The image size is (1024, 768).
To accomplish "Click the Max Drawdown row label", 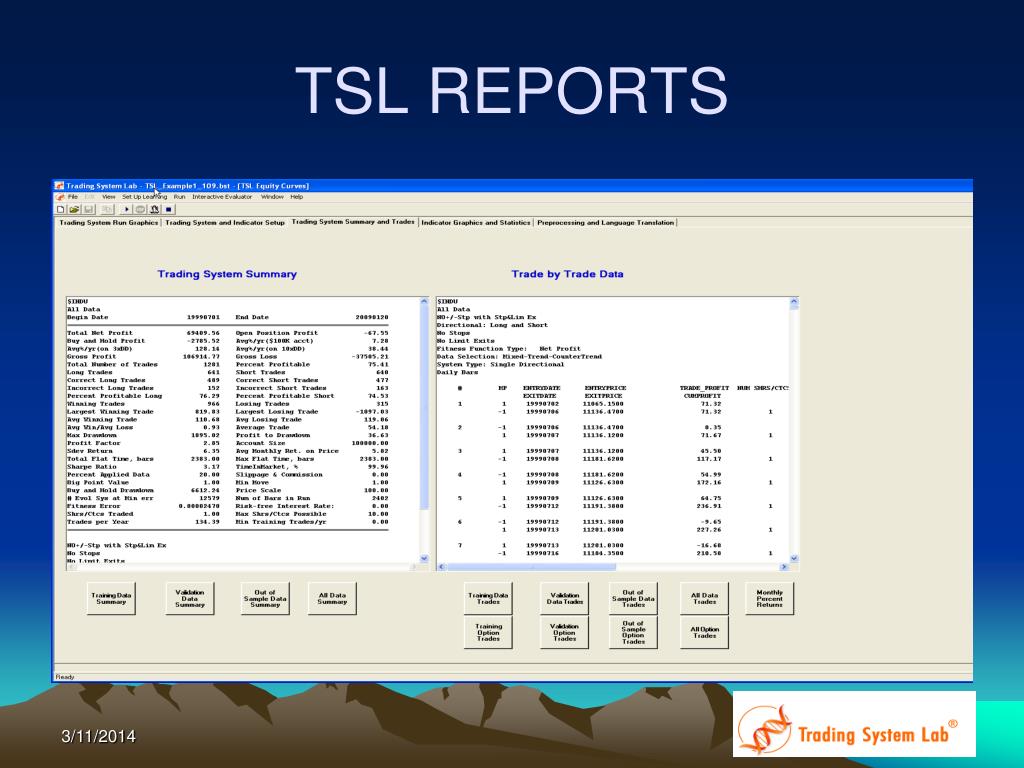I will click(x=91, y=435).
